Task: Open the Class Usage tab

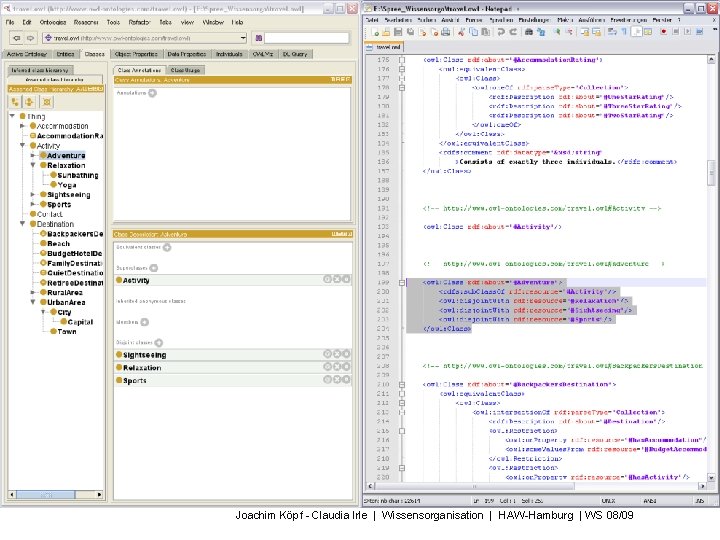Action: (185, 70)
